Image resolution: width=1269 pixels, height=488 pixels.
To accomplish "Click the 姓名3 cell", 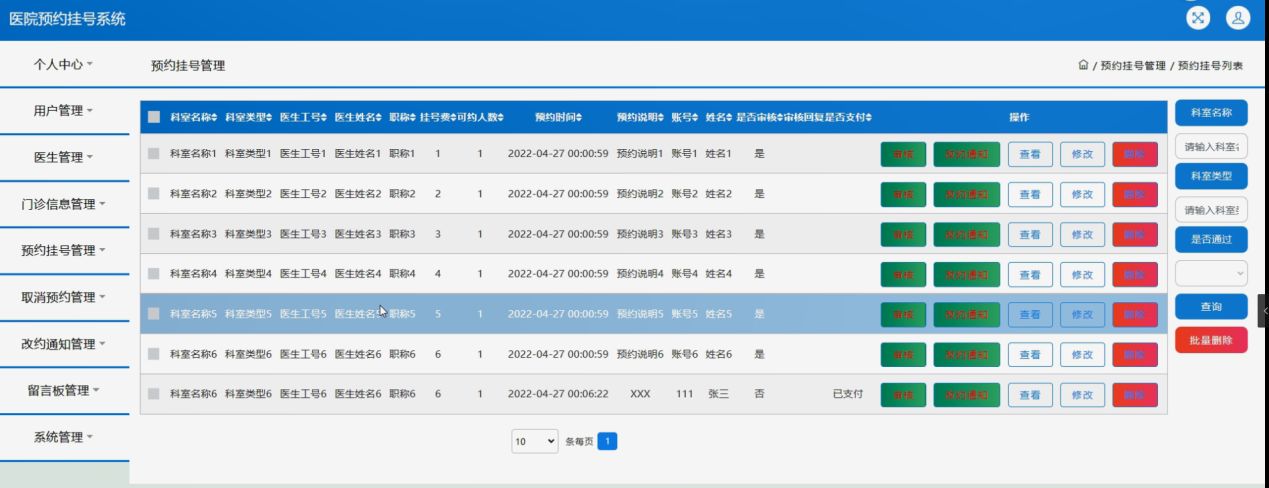I will [x=719, y=234].
